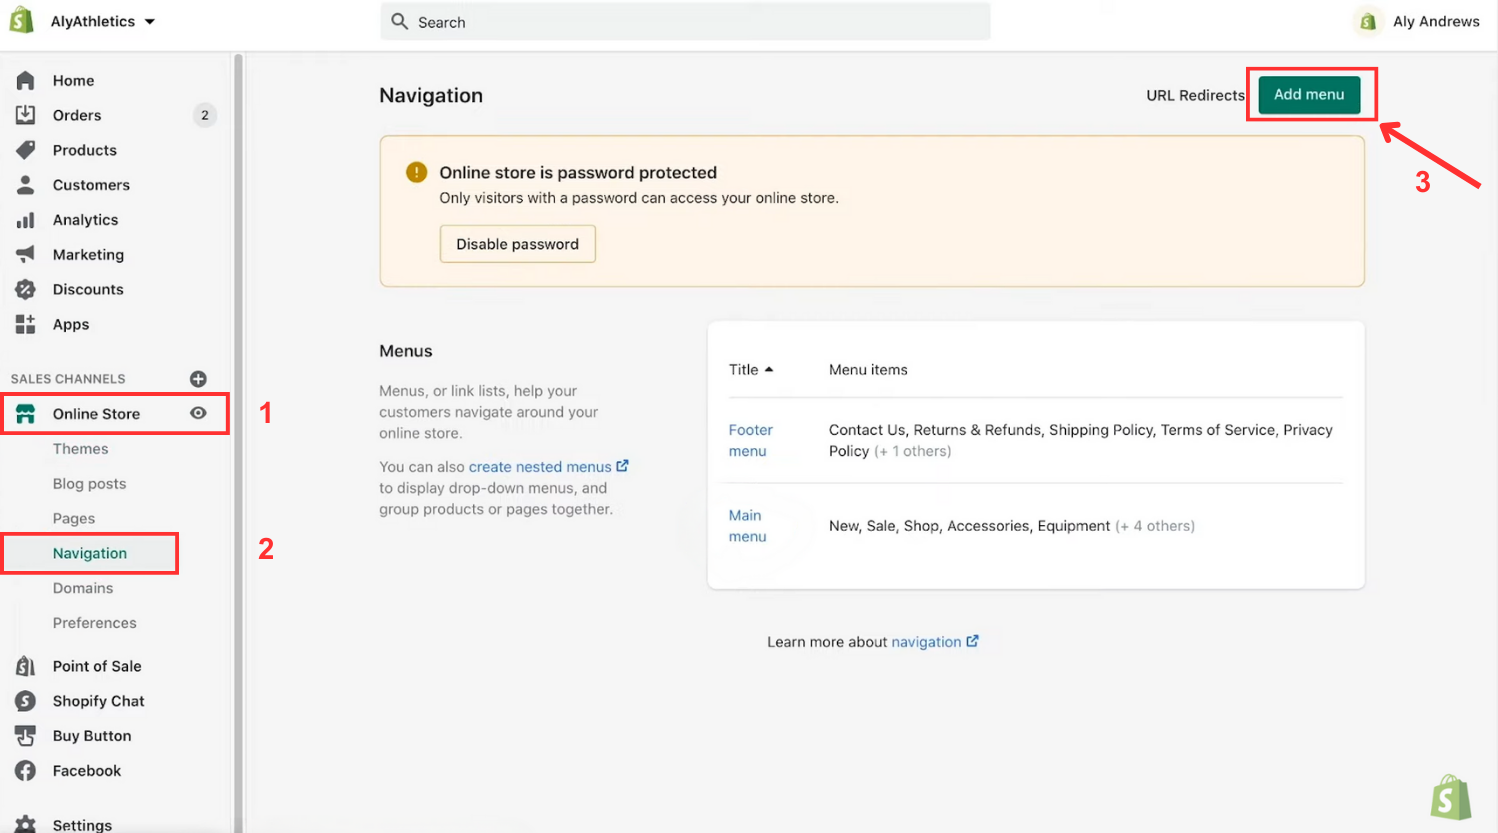
Task: Click the Analytics bar chart icon
Action: 25,220
